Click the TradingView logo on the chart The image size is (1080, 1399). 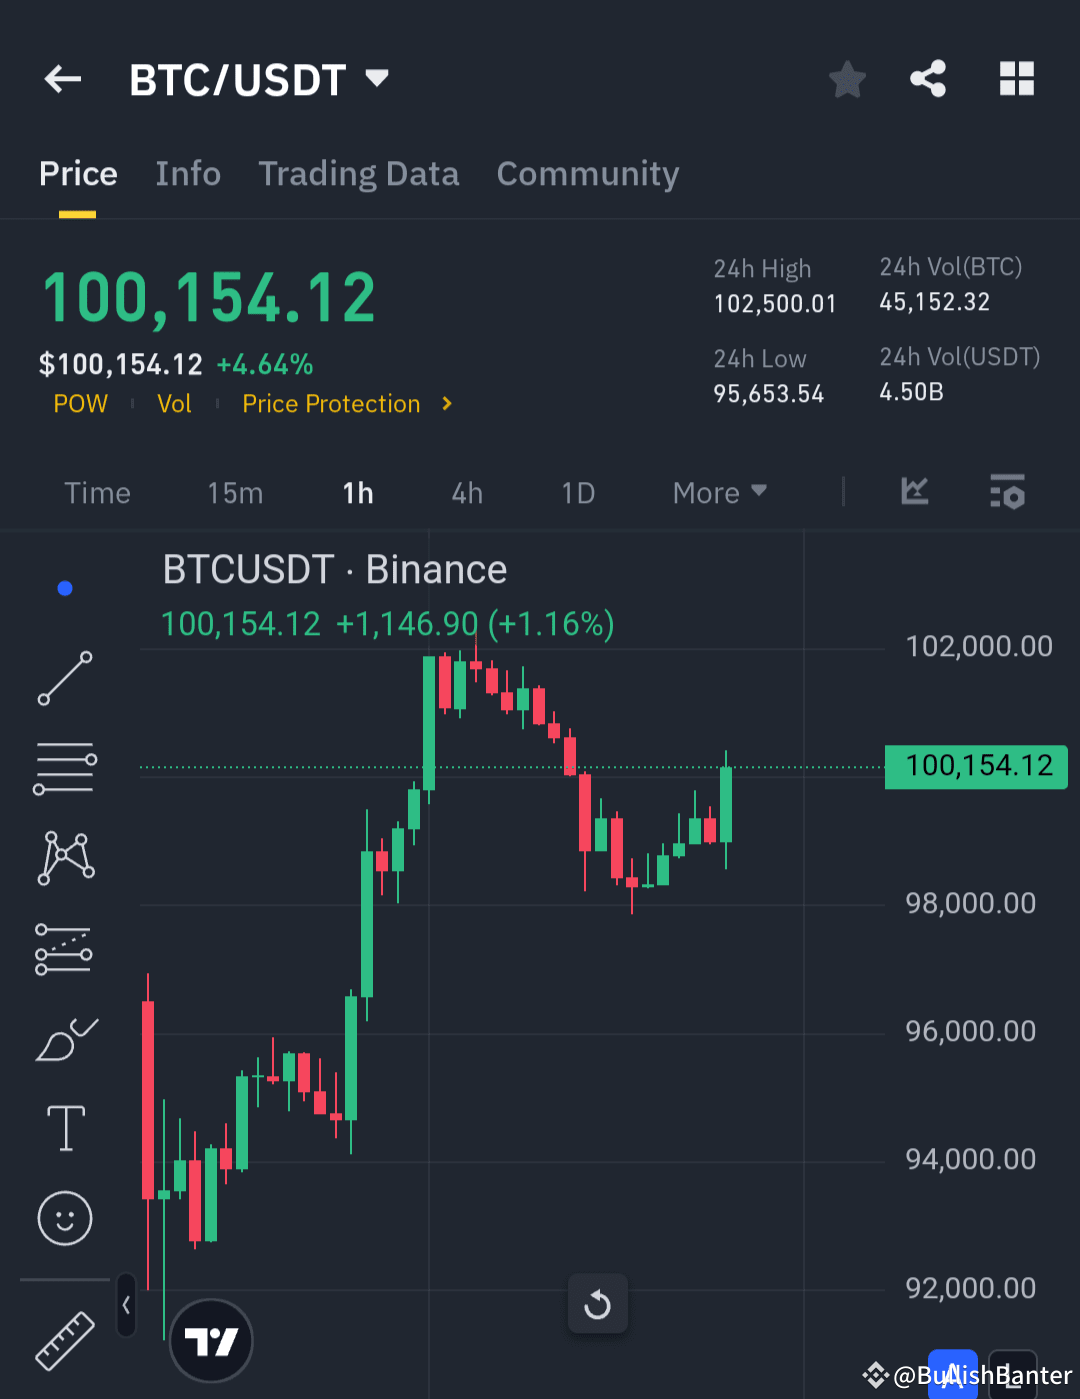pos(210,1340)
